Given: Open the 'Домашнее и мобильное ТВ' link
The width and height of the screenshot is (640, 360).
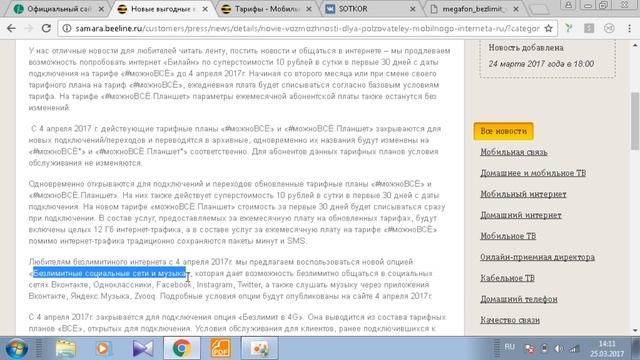Looking at the screenshot, I should [533, 173].
